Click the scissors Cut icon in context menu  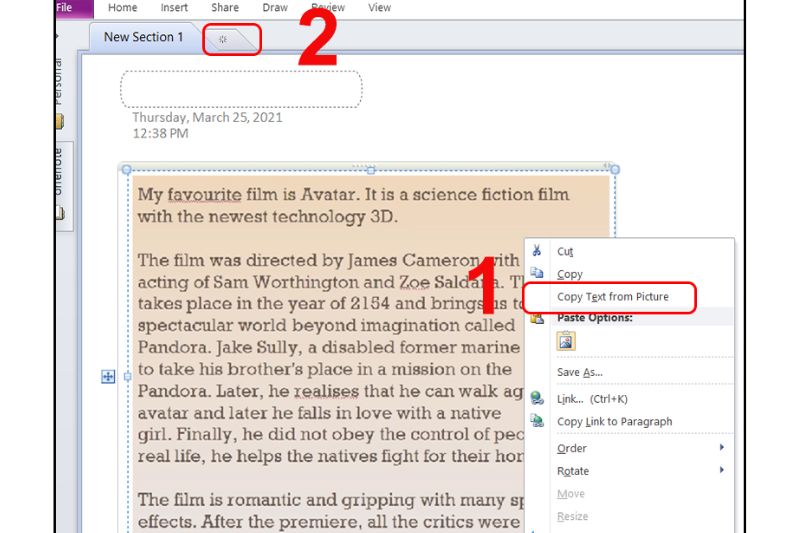coord(537,252)
